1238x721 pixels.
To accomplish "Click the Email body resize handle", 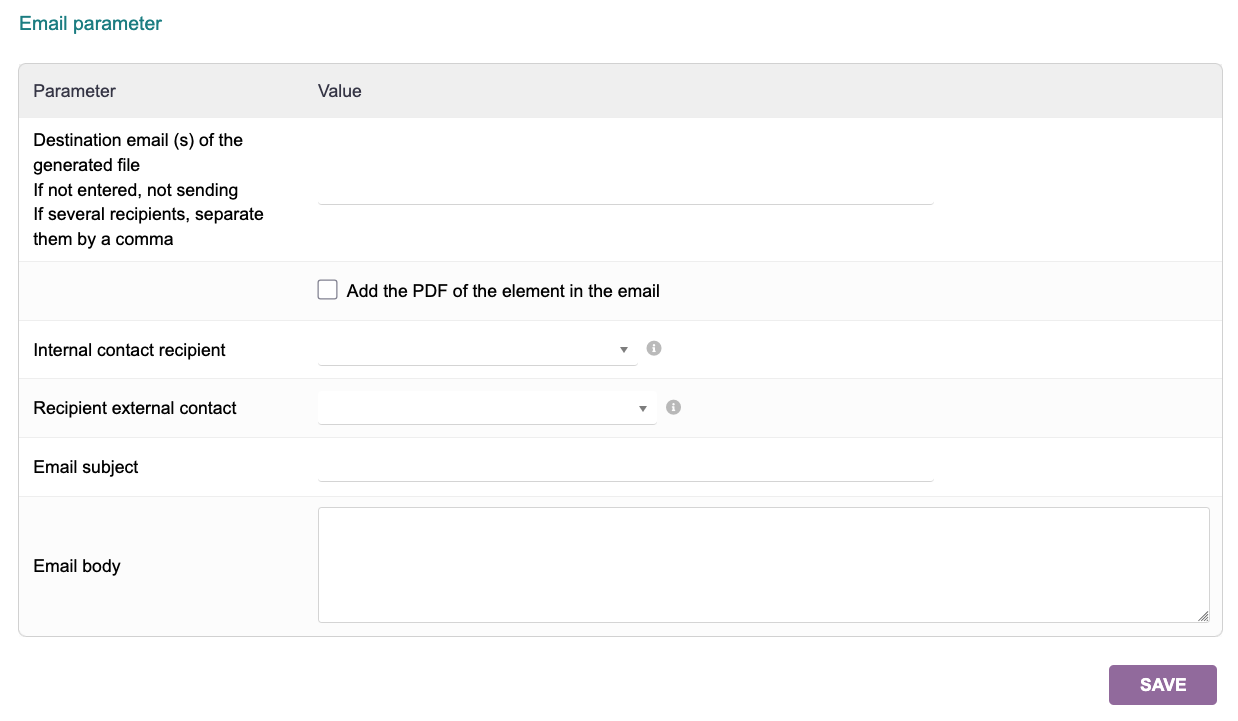I will [x=1203, y=616].
